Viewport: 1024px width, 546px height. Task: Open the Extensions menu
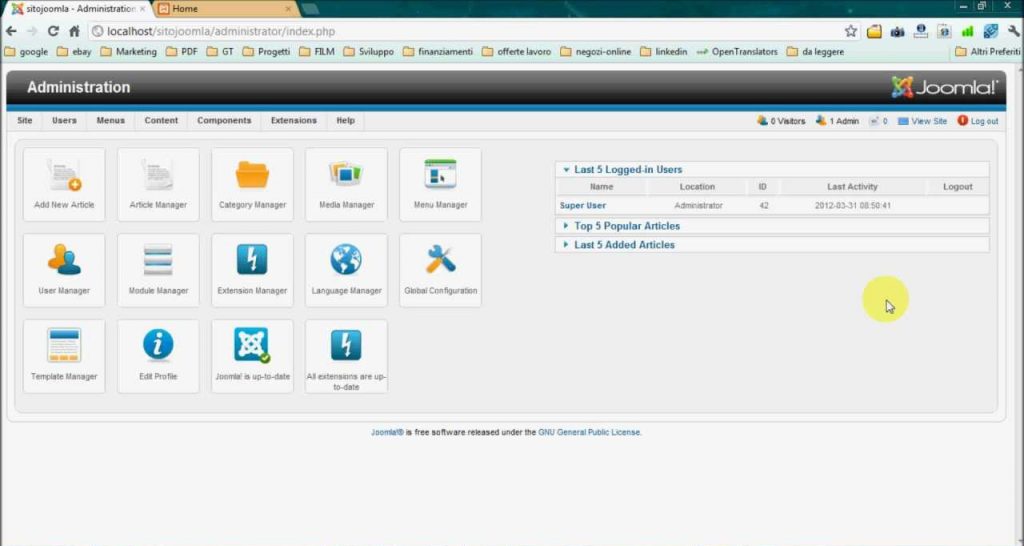[x=293, y=120]
